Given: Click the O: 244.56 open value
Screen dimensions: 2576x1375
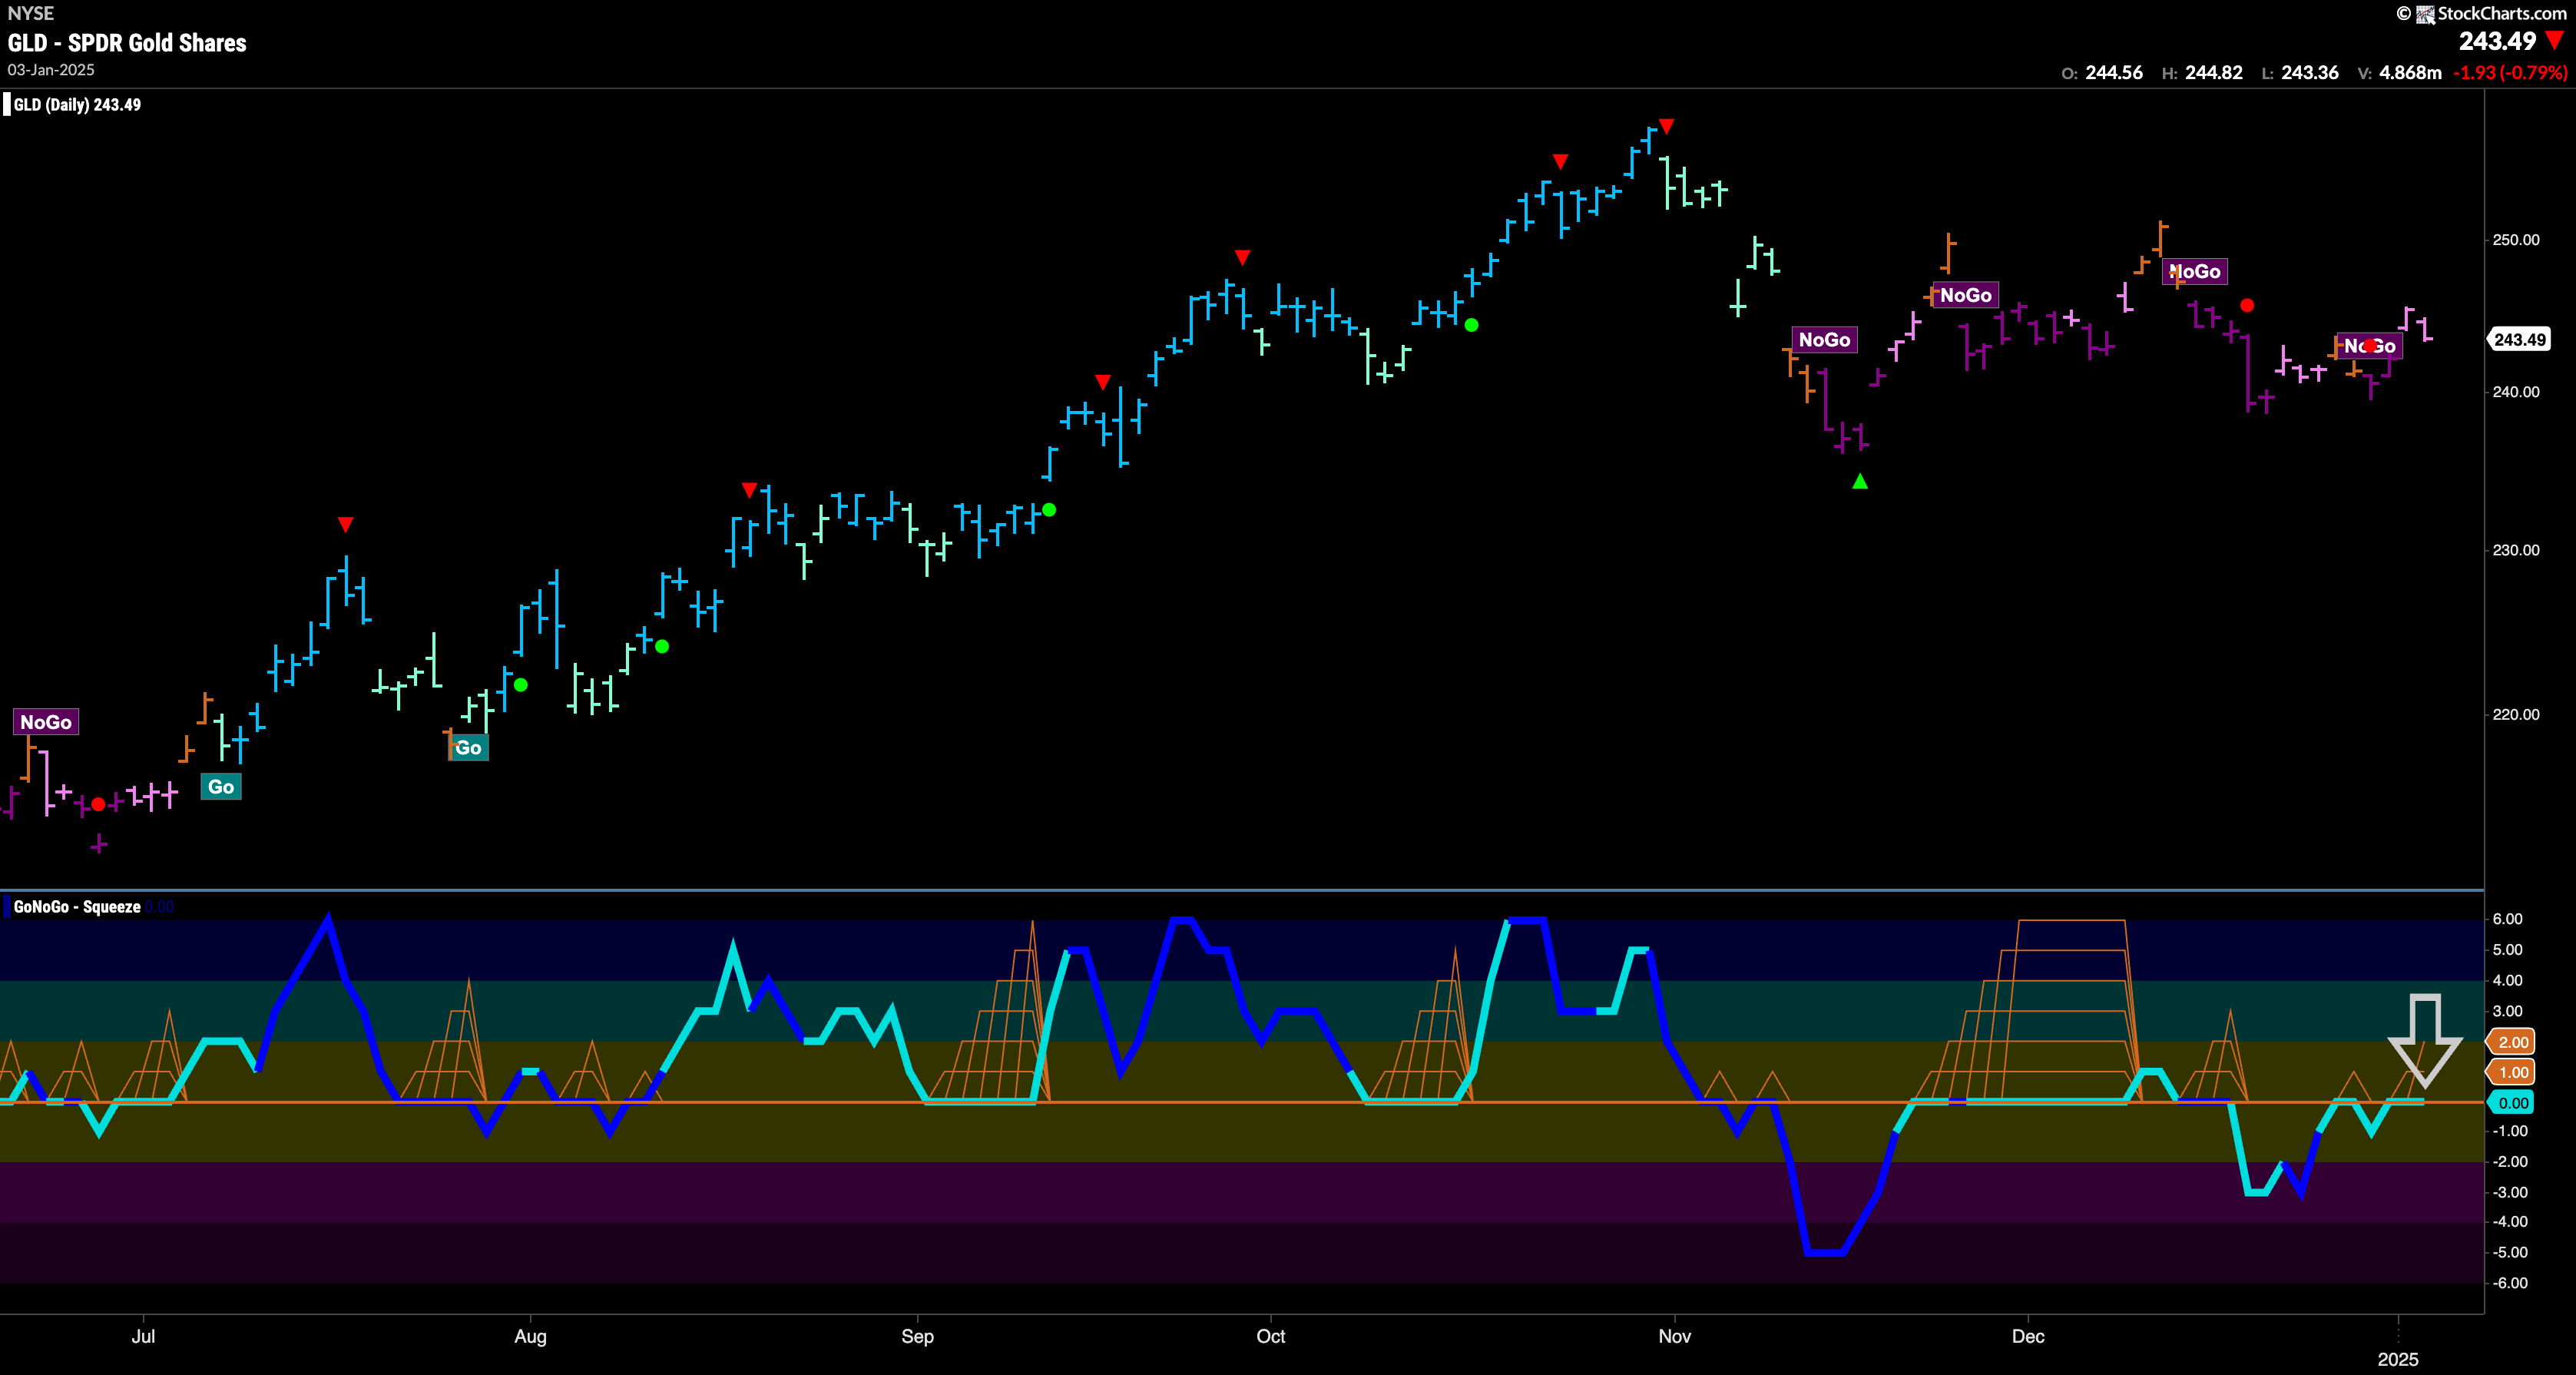Looking at the screenshot, I should point(2102,73).
